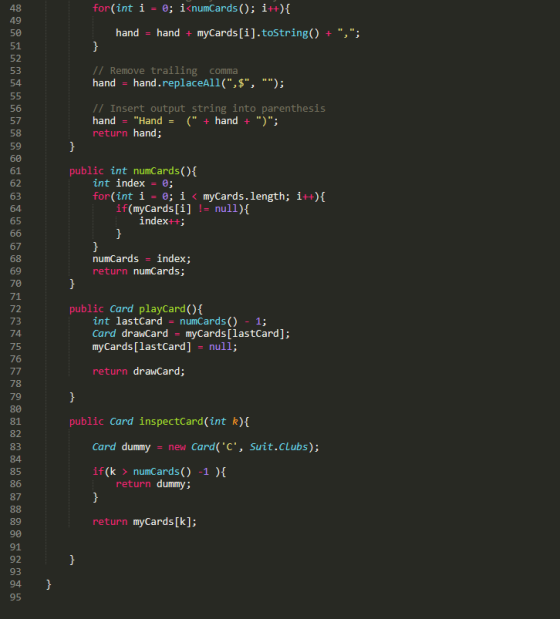Click line number 81 in the gutter

[x=15, y=422]
